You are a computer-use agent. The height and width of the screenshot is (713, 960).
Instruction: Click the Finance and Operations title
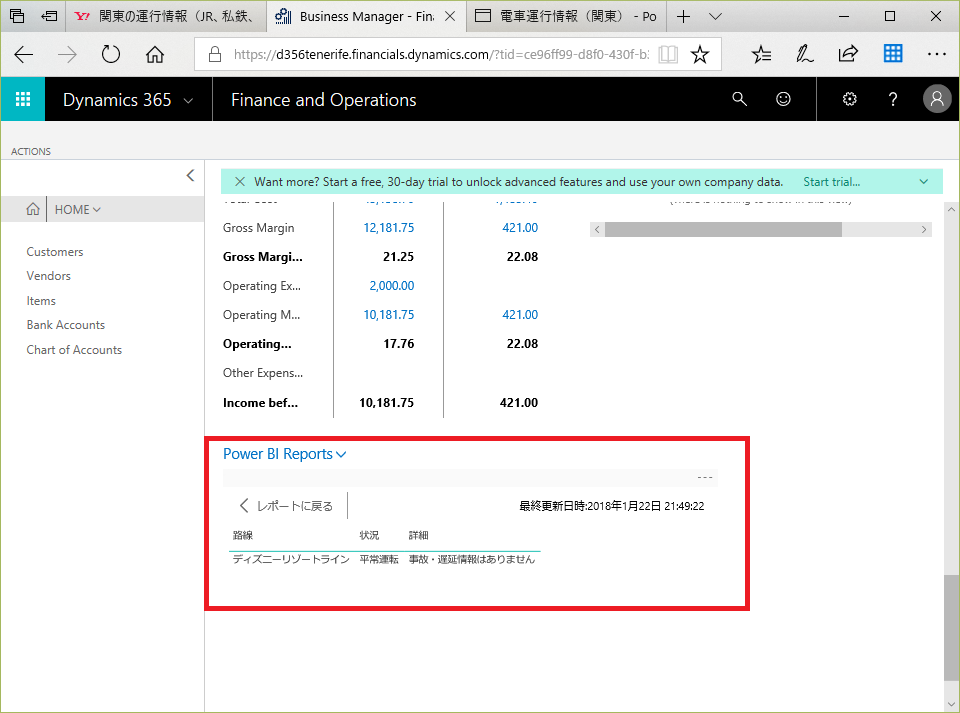(323, 100)
